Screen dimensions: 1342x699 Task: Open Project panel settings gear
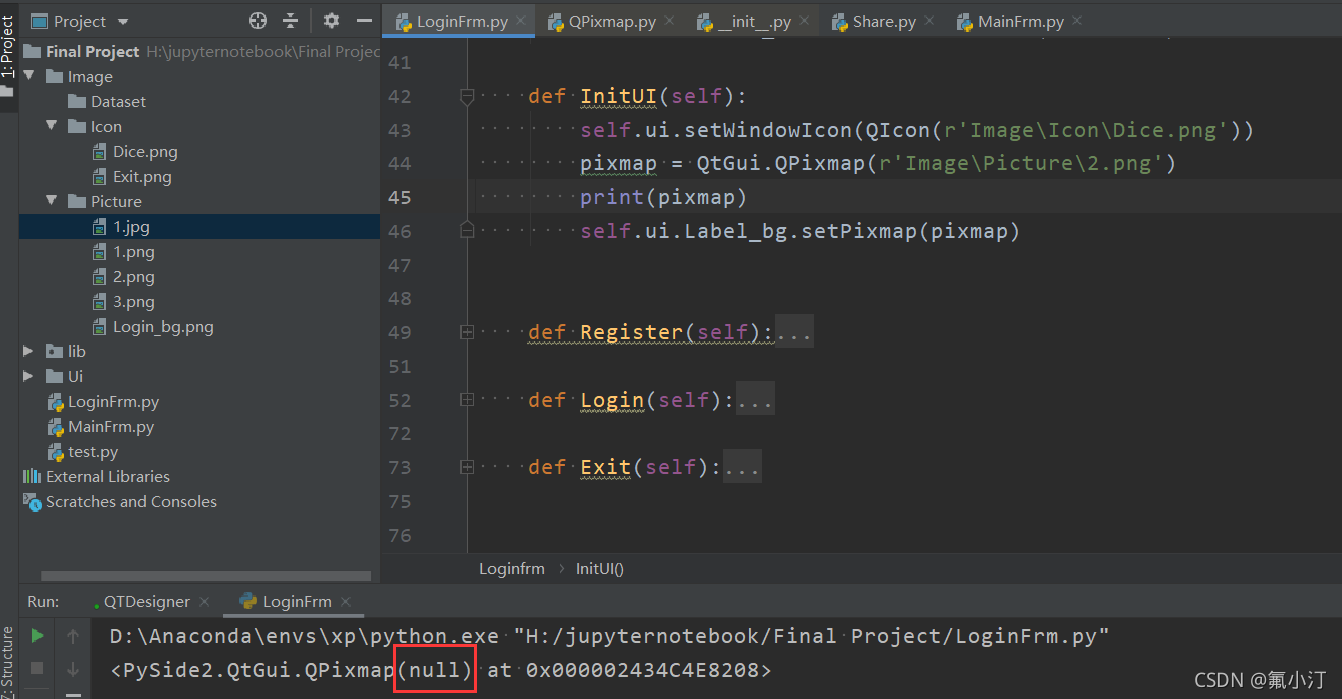coord(332,21)
